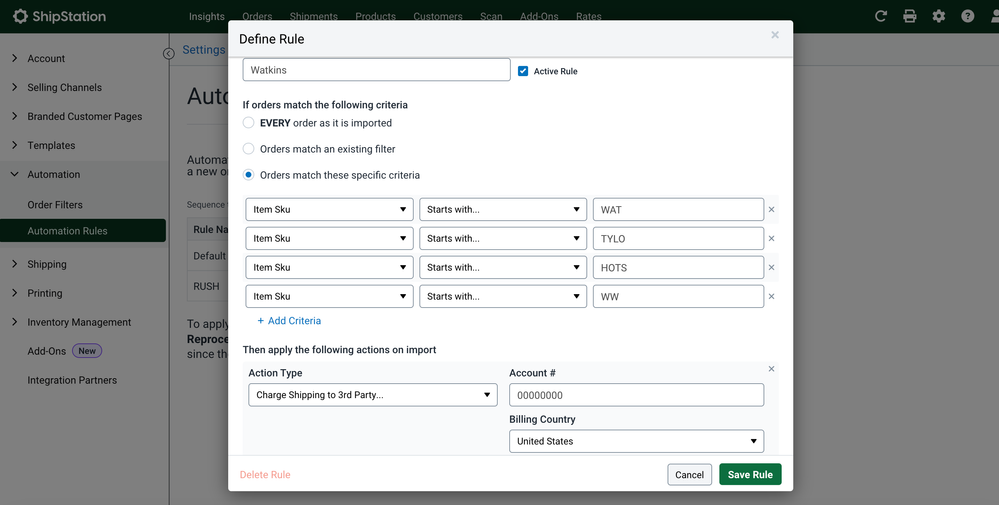Click the help question mark icon
This screenshot has width=999, height=505.
pyautogui.click(x=967, y=16)
